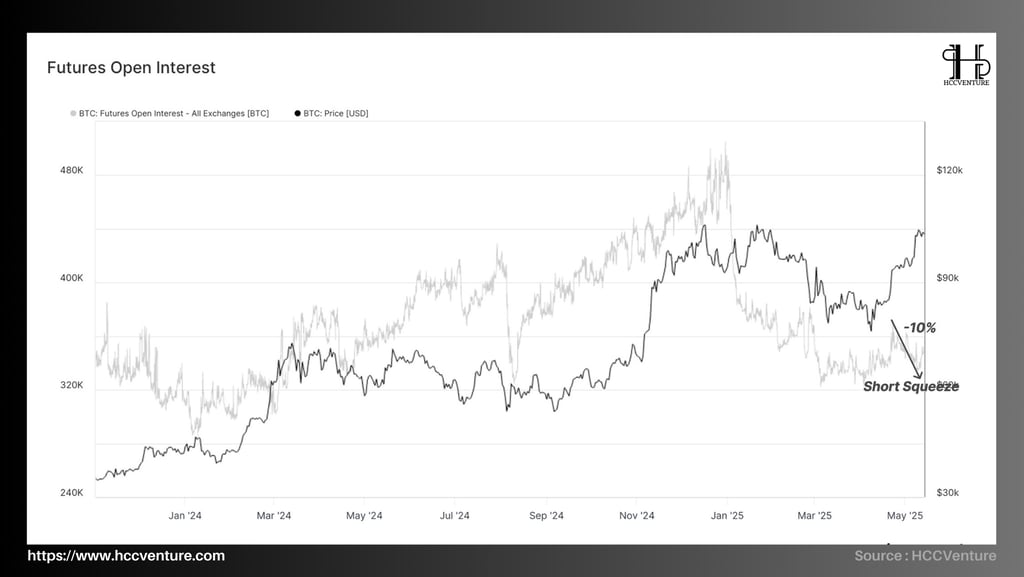Select the Futures Open Interest chart title
Image resolution: width=1024 pixels, height=577 pixels.
pyautogui.click(x=131, y=68)
